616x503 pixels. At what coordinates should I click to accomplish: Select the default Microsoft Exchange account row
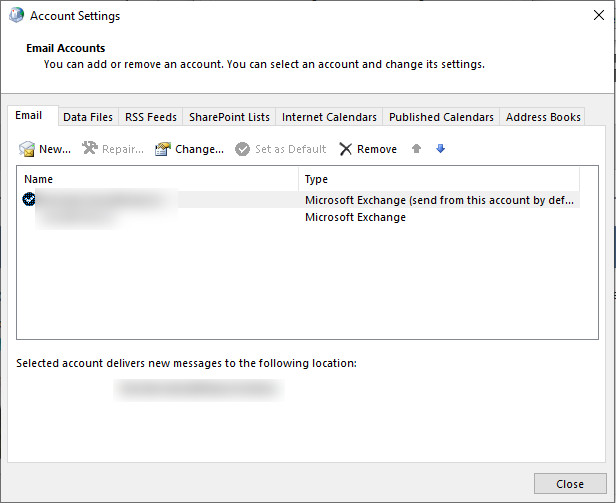[299, 200]
